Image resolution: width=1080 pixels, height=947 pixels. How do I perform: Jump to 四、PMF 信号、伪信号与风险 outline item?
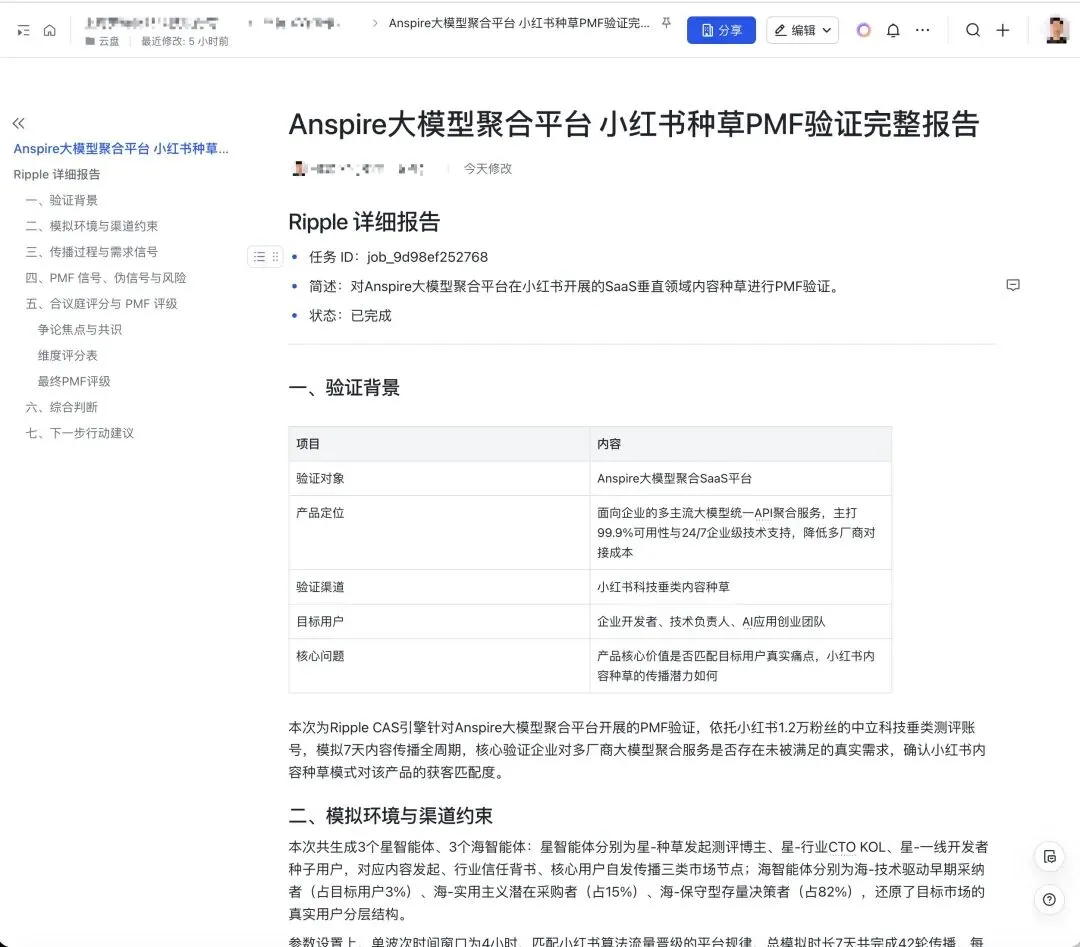pyautogui.click(x=106, y=278)
